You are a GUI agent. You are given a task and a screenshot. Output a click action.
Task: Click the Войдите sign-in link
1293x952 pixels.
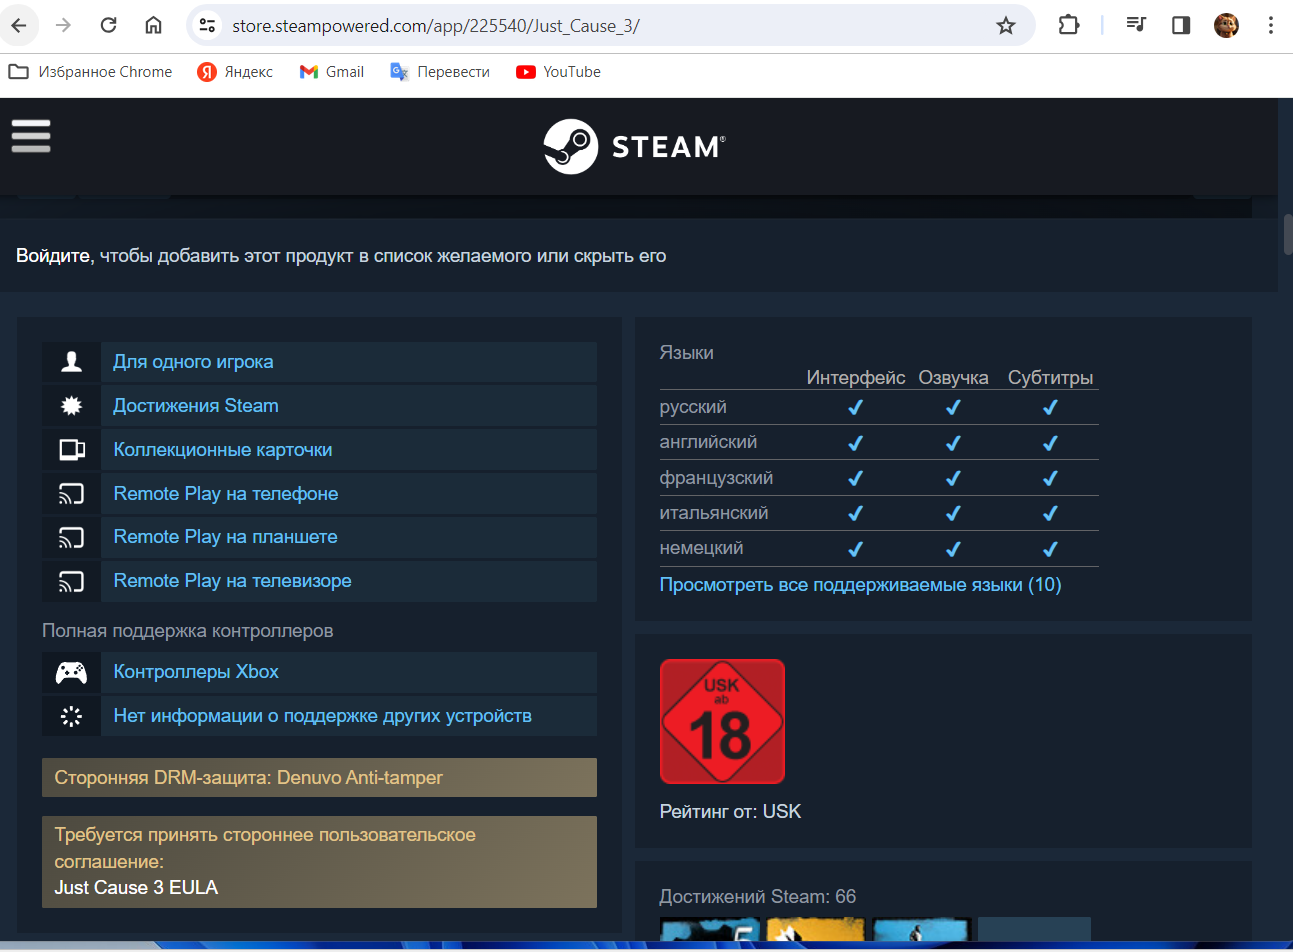point(53,256)
